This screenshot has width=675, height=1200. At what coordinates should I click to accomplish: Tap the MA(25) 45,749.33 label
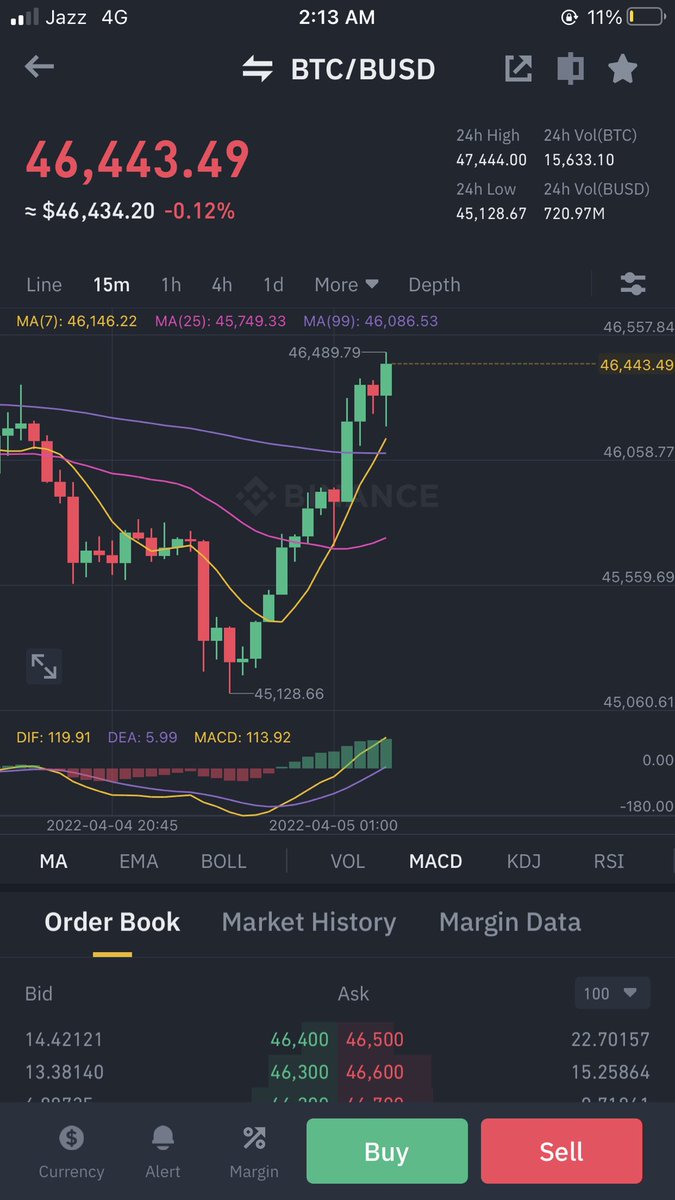coord(220,322)
